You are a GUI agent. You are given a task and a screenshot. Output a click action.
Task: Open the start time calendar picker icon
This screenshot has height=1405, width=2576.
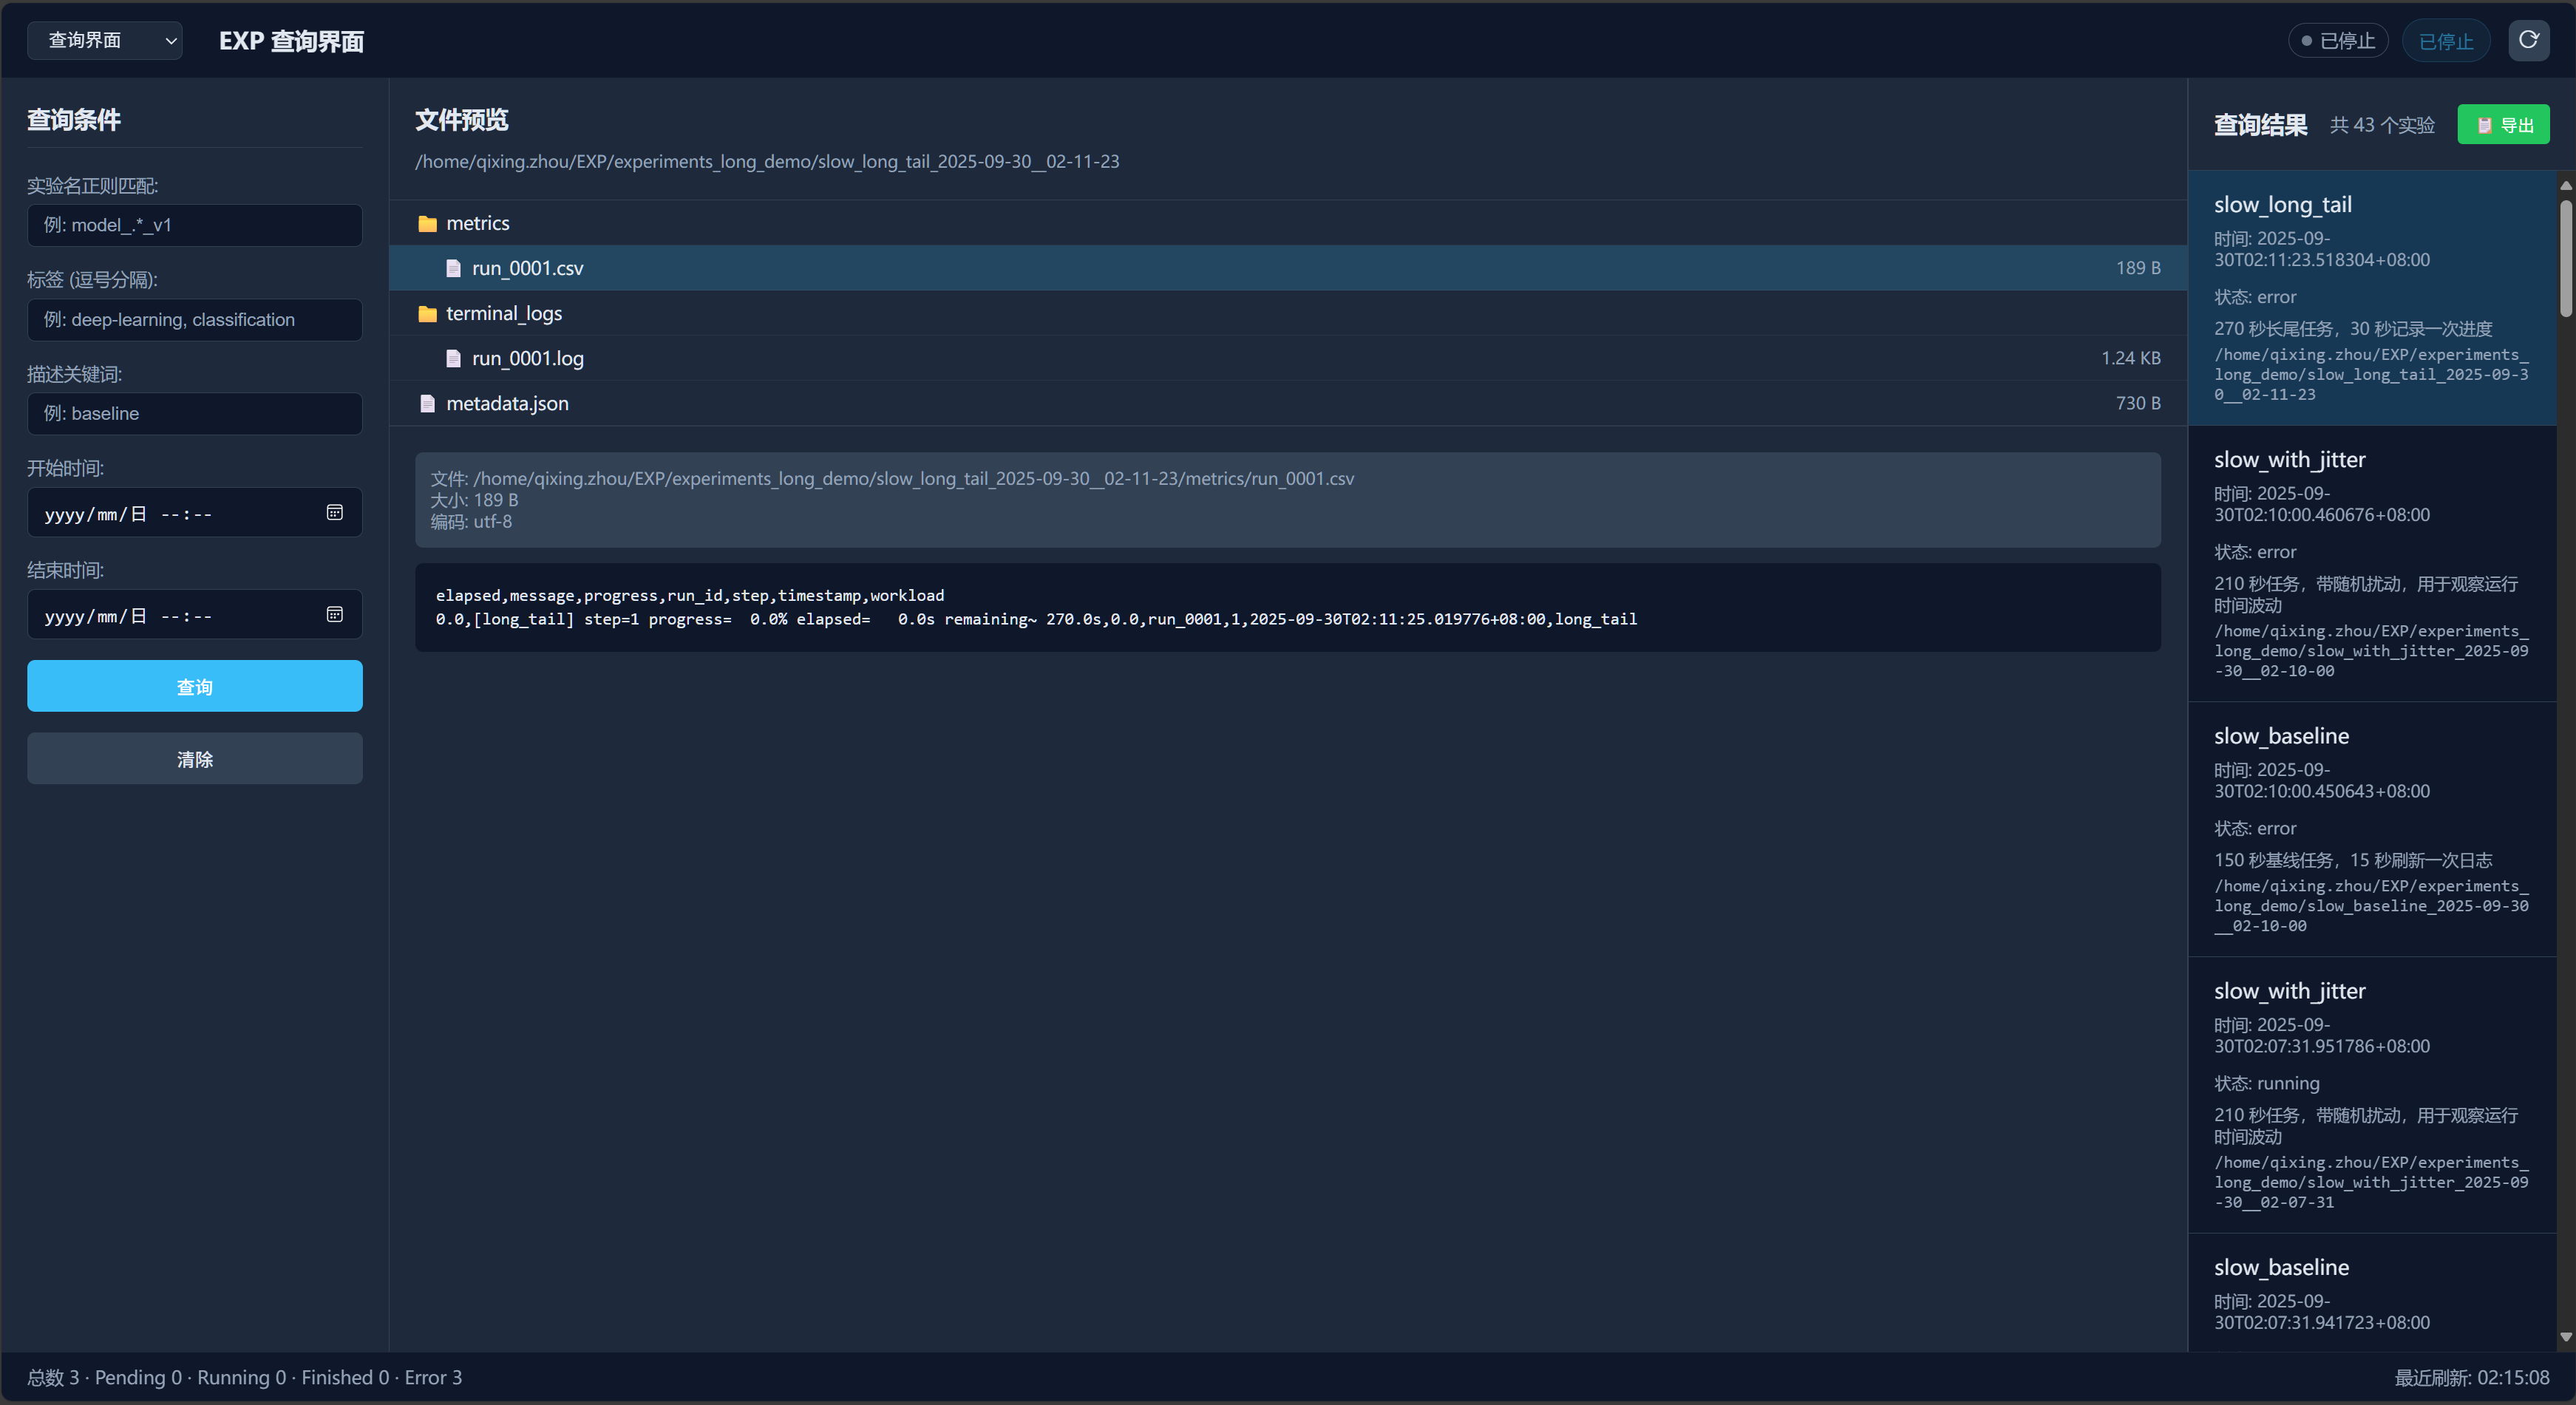tap(335, 513)
